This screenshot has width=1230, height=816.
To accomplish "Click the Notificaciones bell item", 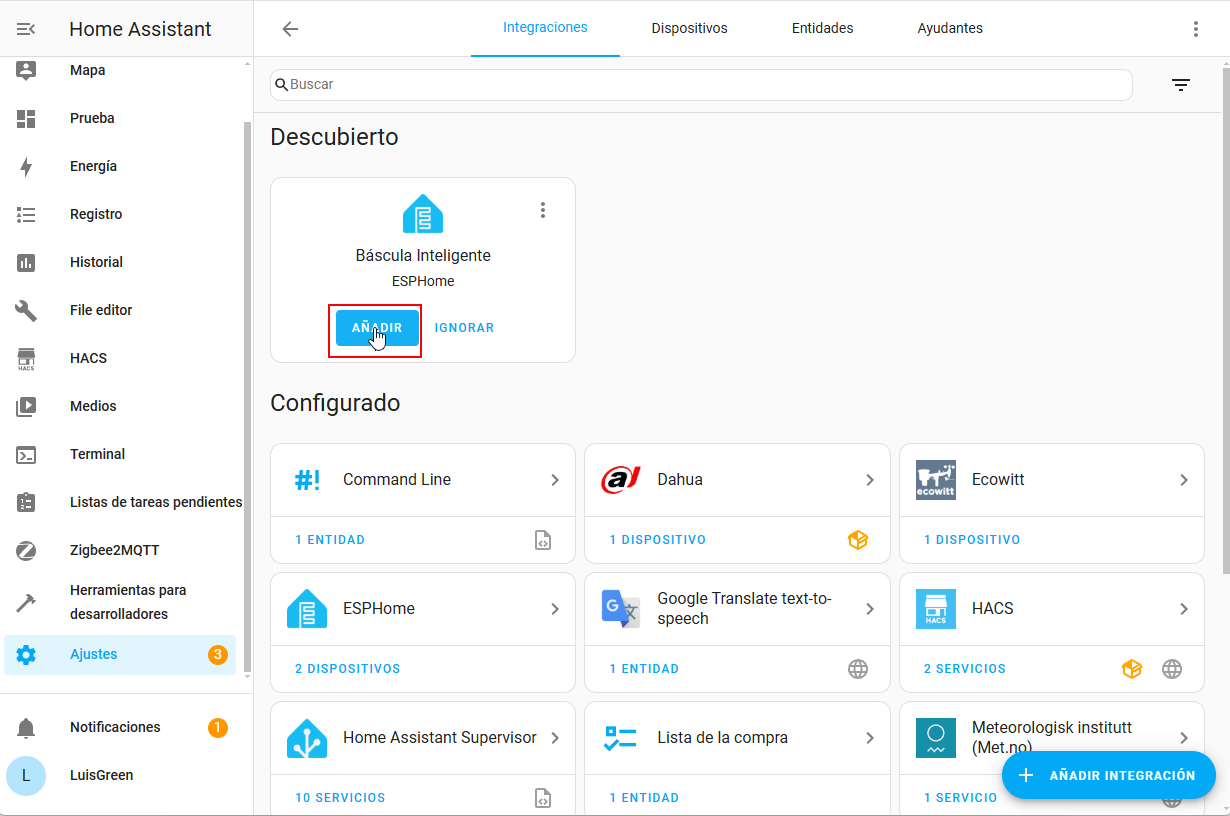I will click(115, 727).
